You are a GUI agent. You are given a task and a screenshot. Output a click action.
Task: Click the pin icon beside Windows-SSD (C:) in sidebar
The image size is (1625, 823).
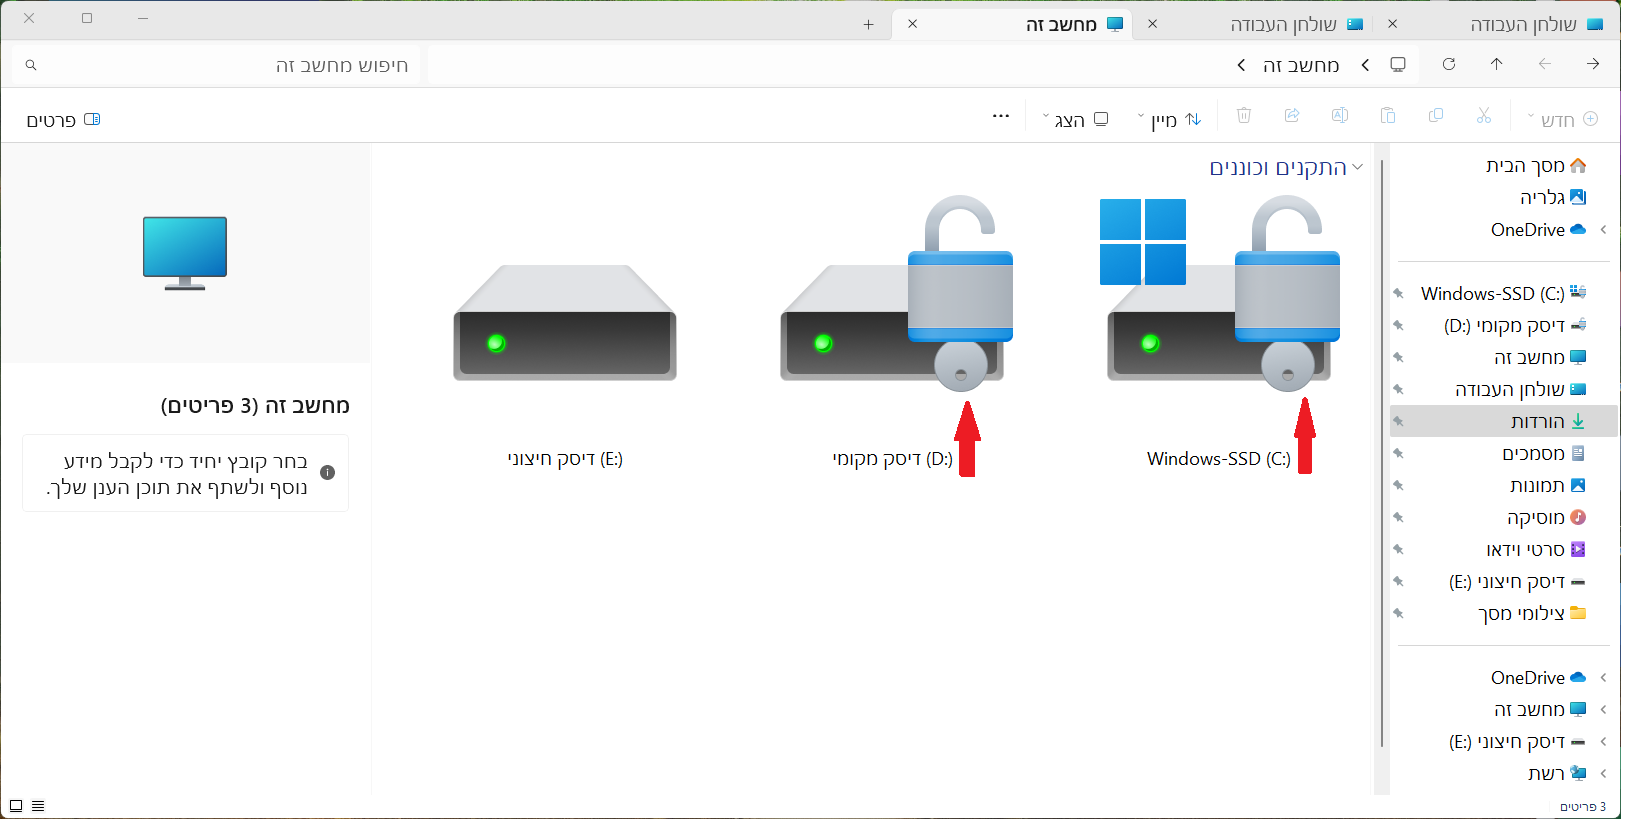click(x=1398, y=294)
